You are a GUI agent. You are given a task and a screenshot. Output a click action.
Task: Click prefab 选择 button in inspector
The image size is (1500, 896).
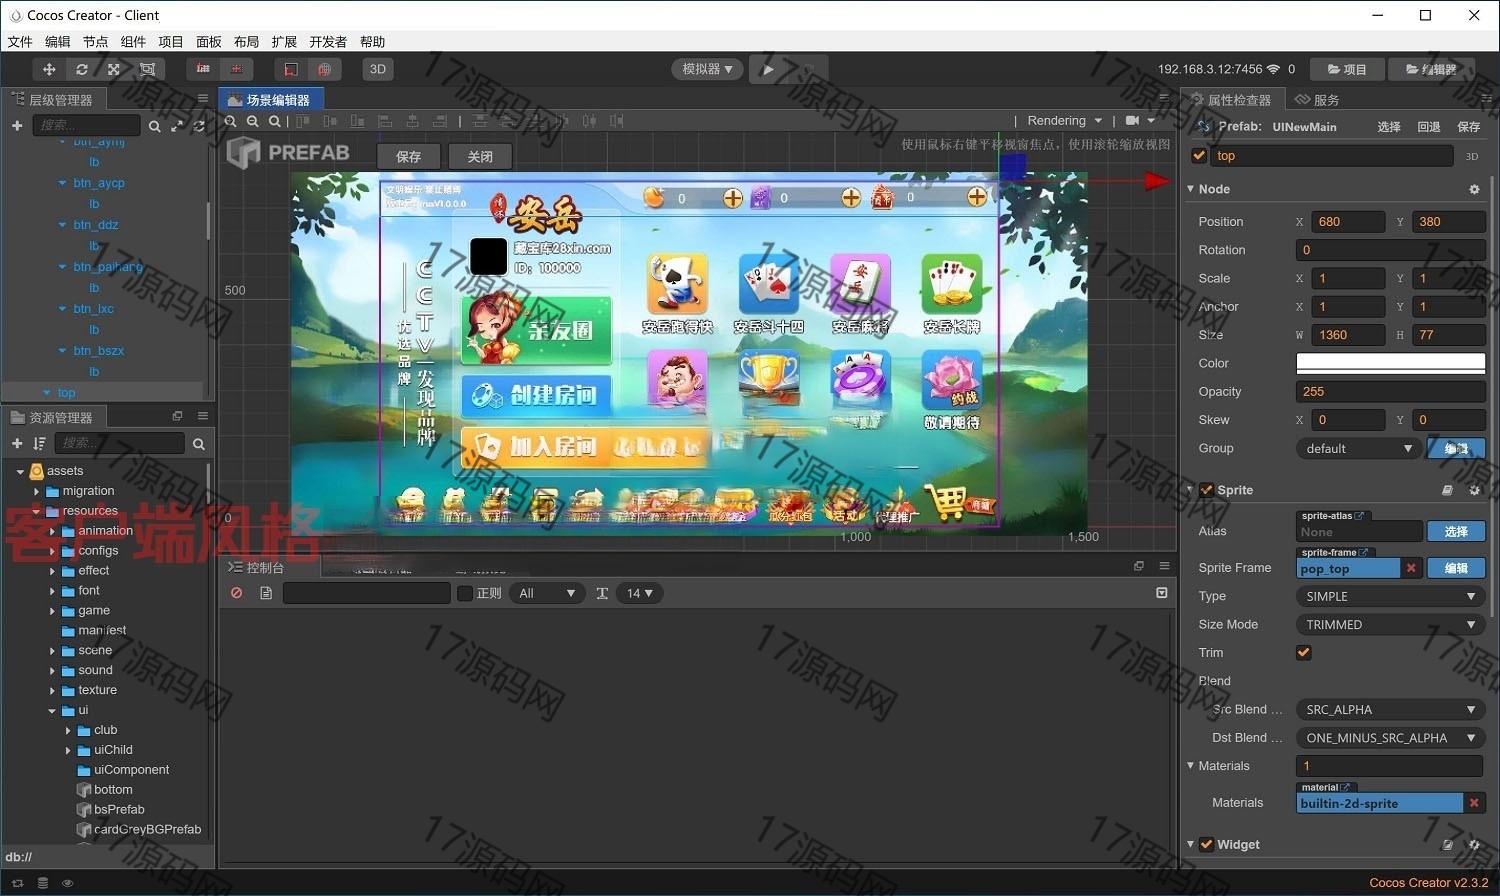tap(1389, 127)
